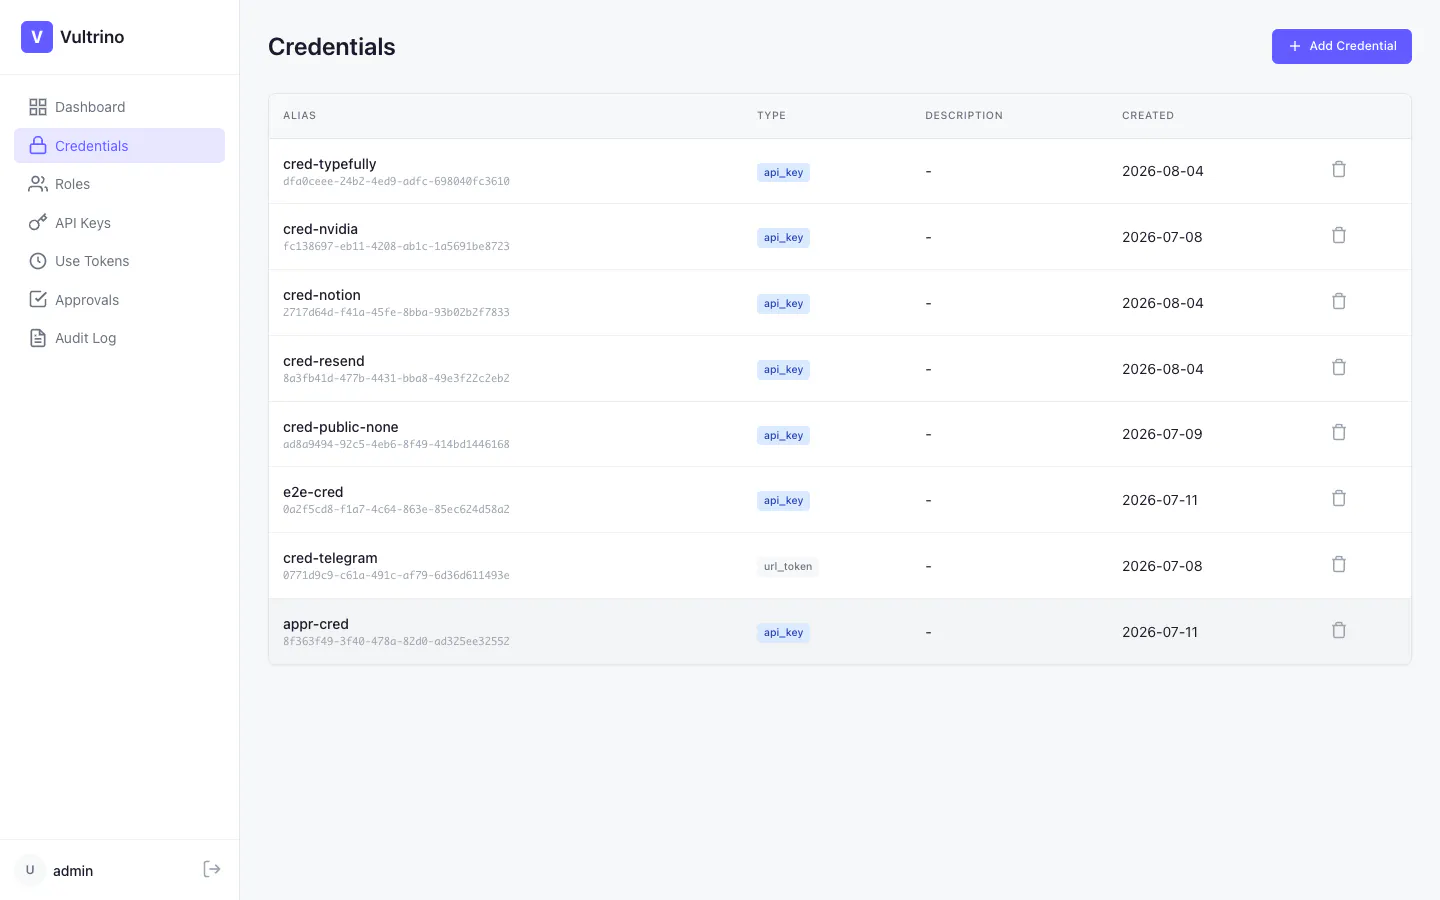Click created date in cred-notion row
This screenshot has height=900, width=1440.
[x=1163, y=303]
